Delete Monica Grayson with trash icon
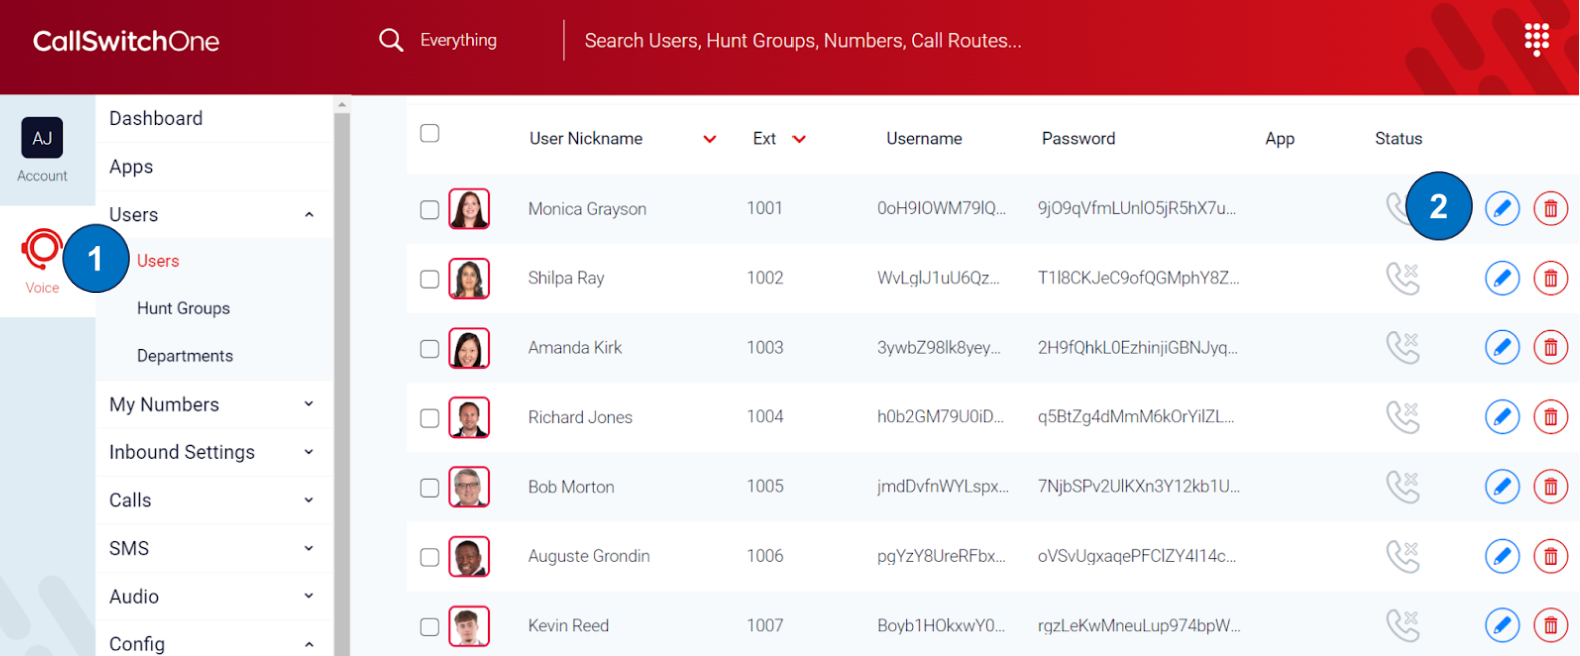Image resolution: width=1580 pixels, height=656 pixels. [1551, 208]
